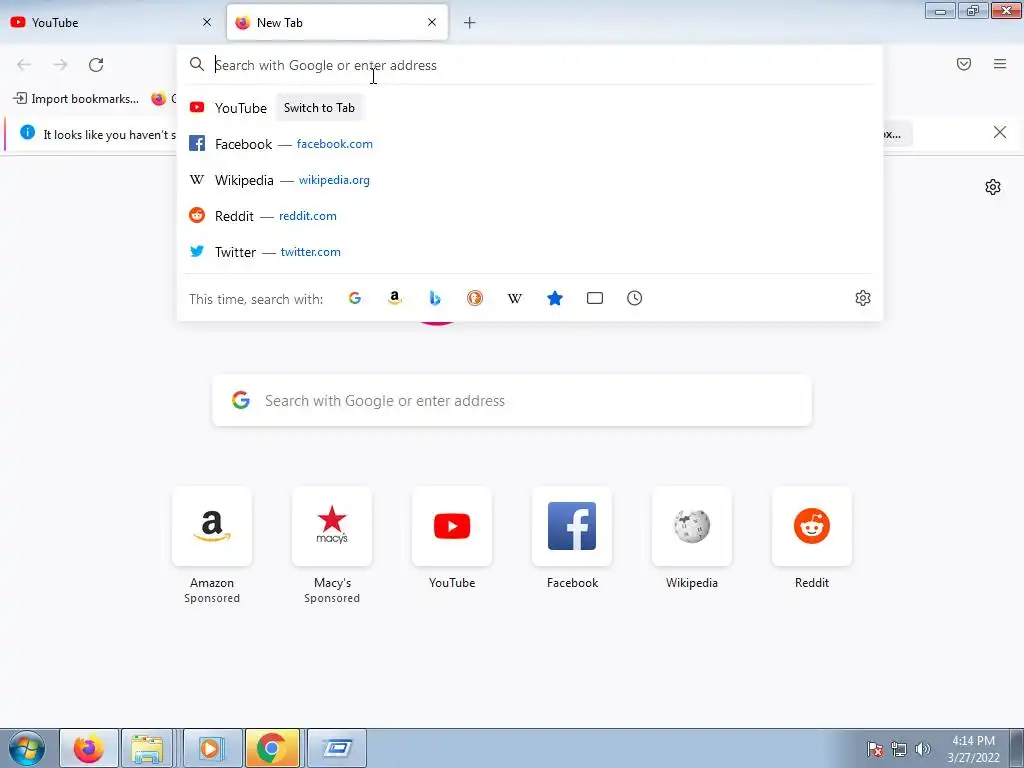Open new tab page personalize gear
Image resolution: width=1024 pixels, height=768 pixels.
[x=993, y=187]
